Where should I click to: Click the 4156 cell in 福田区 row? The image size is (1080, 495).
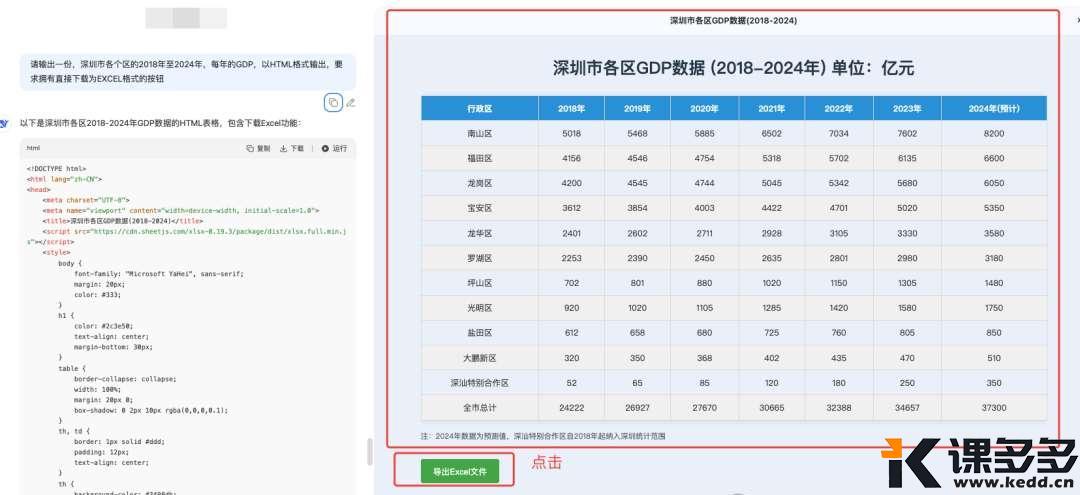pos(571,158)
